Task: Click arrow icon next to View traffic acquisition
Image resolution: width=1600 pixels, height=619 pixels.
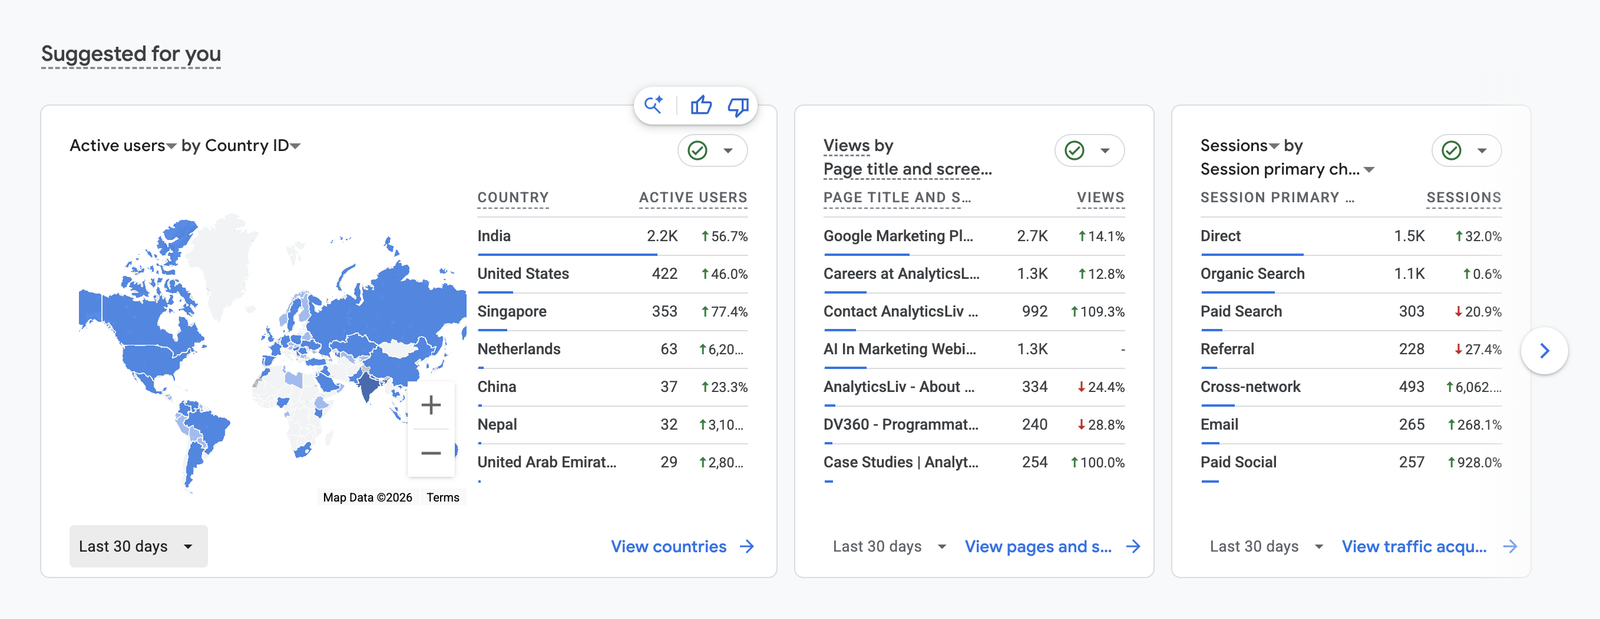Action: click(x=1510, y=546)
